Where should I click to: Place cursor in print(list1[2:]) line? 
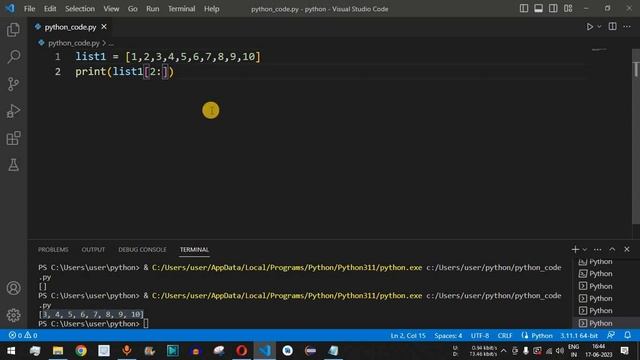click(x=124, y=72)
